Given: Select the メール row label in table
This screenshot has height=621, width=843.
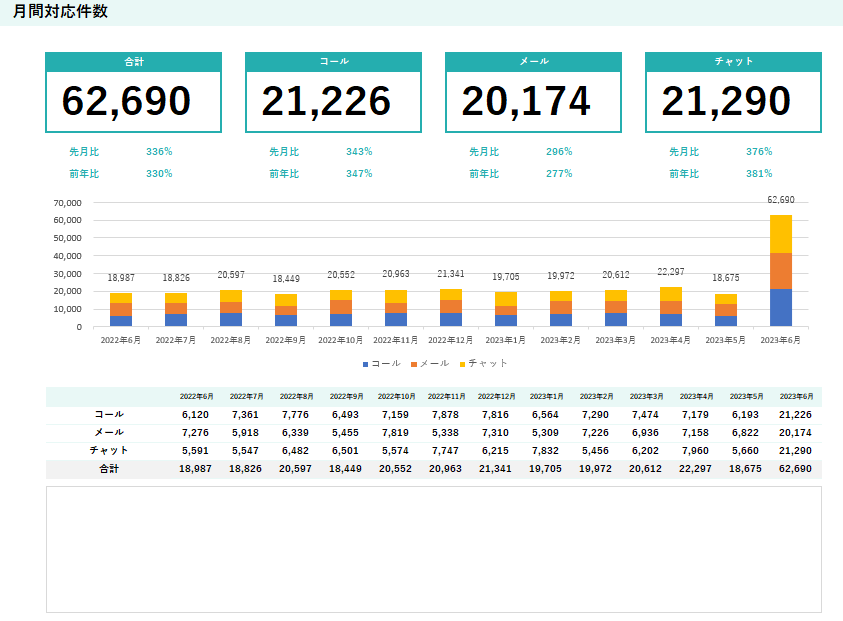Looking at the screenshot, I should point(109,432).
